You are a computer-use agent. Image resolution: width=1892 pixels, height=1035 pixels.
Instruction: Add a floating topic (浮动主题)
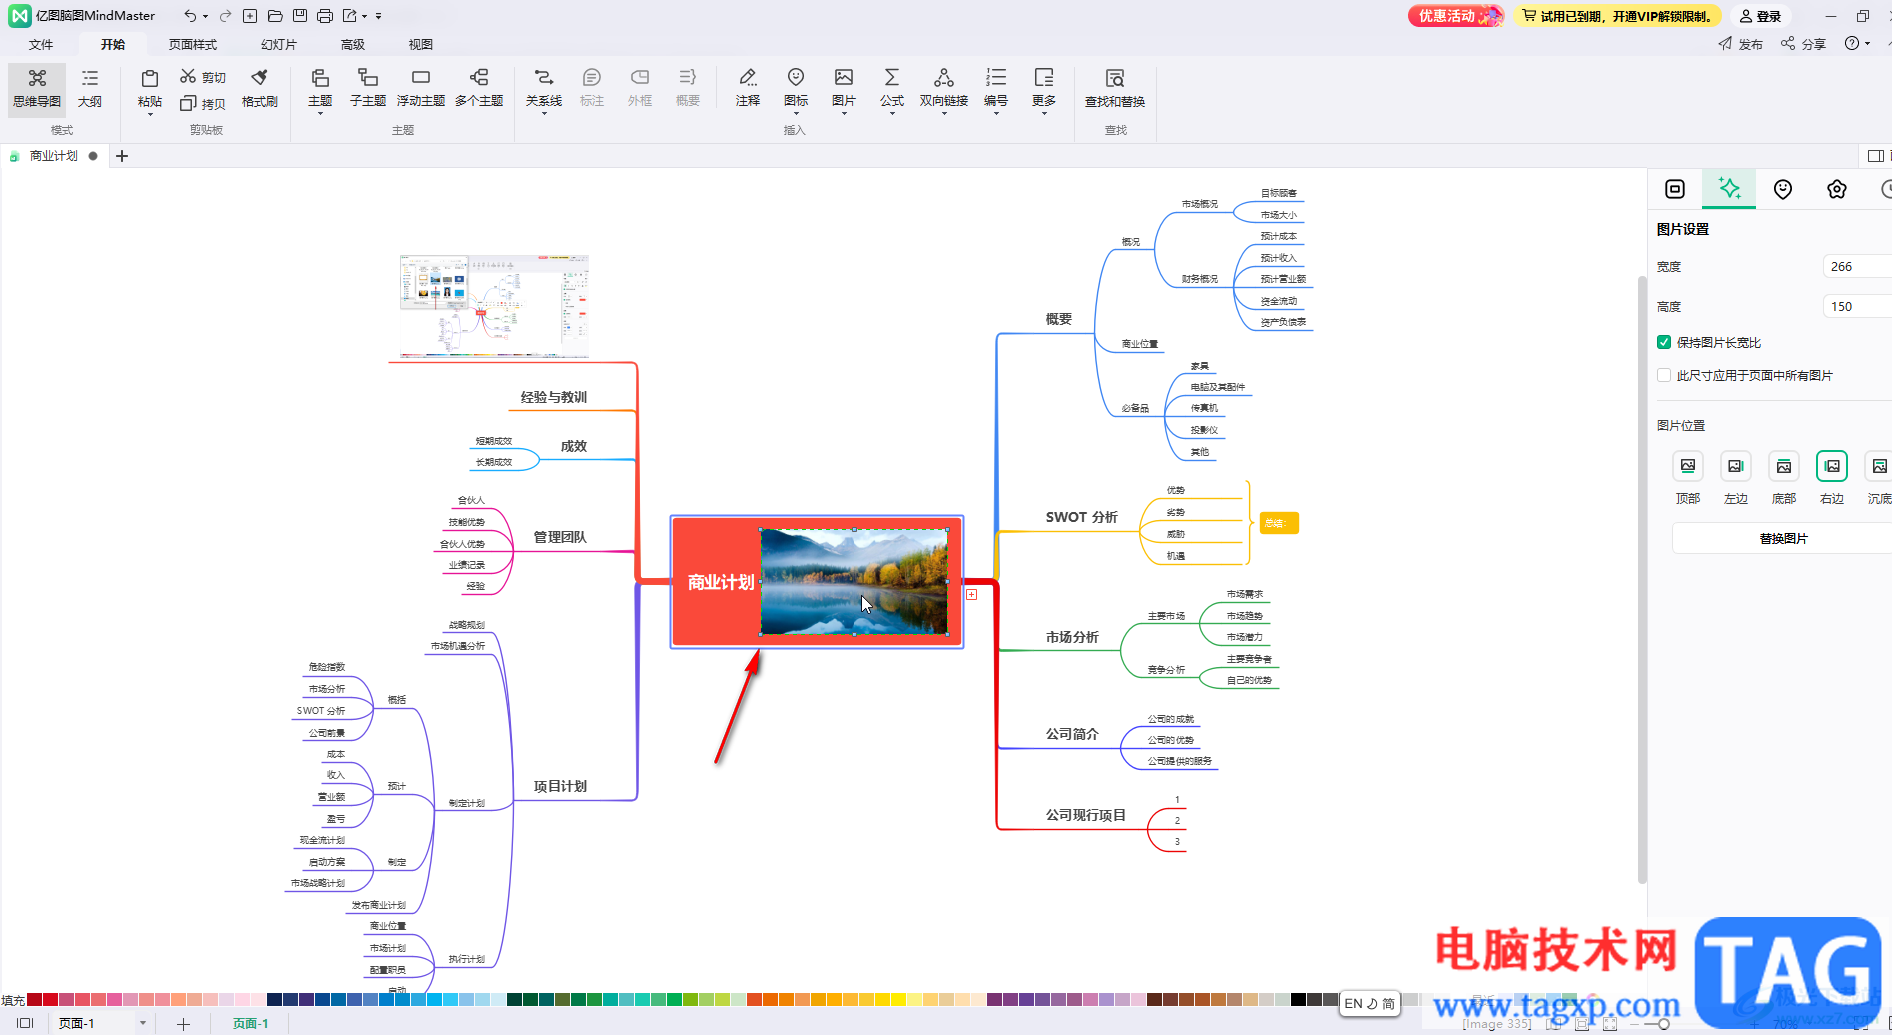421,89
